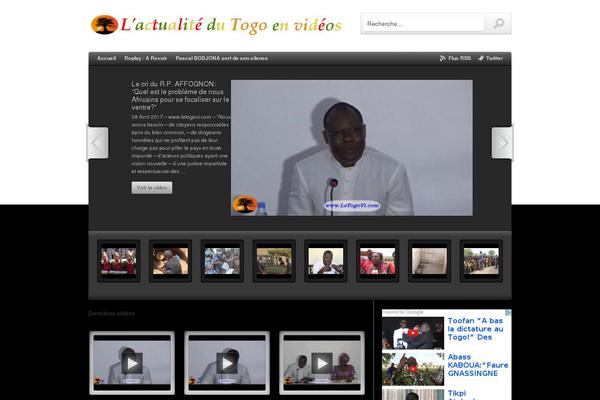Screen dimensions: 600x400
Task: Click the featured video image of man in white
Action: point(352,148)
